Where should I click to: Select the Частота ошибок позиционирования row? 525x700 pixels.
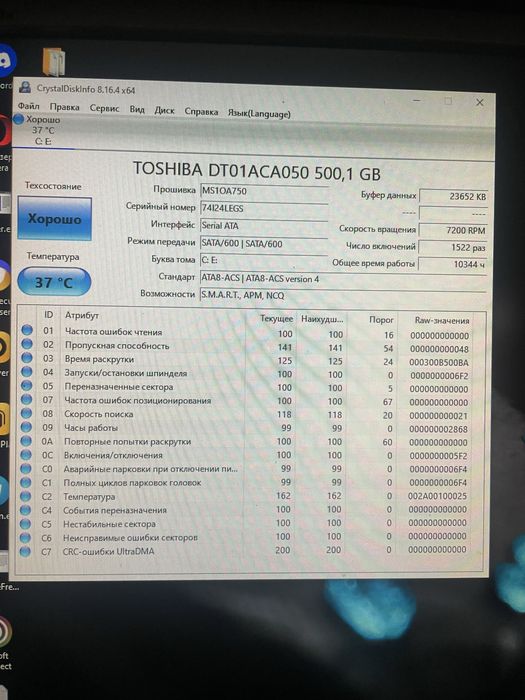[250, 401]
